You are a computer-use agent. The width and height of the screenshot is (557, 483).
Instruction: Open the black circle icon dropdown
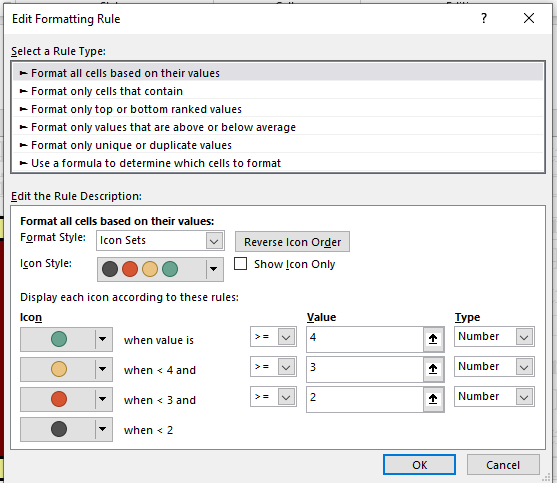(66, 429)
